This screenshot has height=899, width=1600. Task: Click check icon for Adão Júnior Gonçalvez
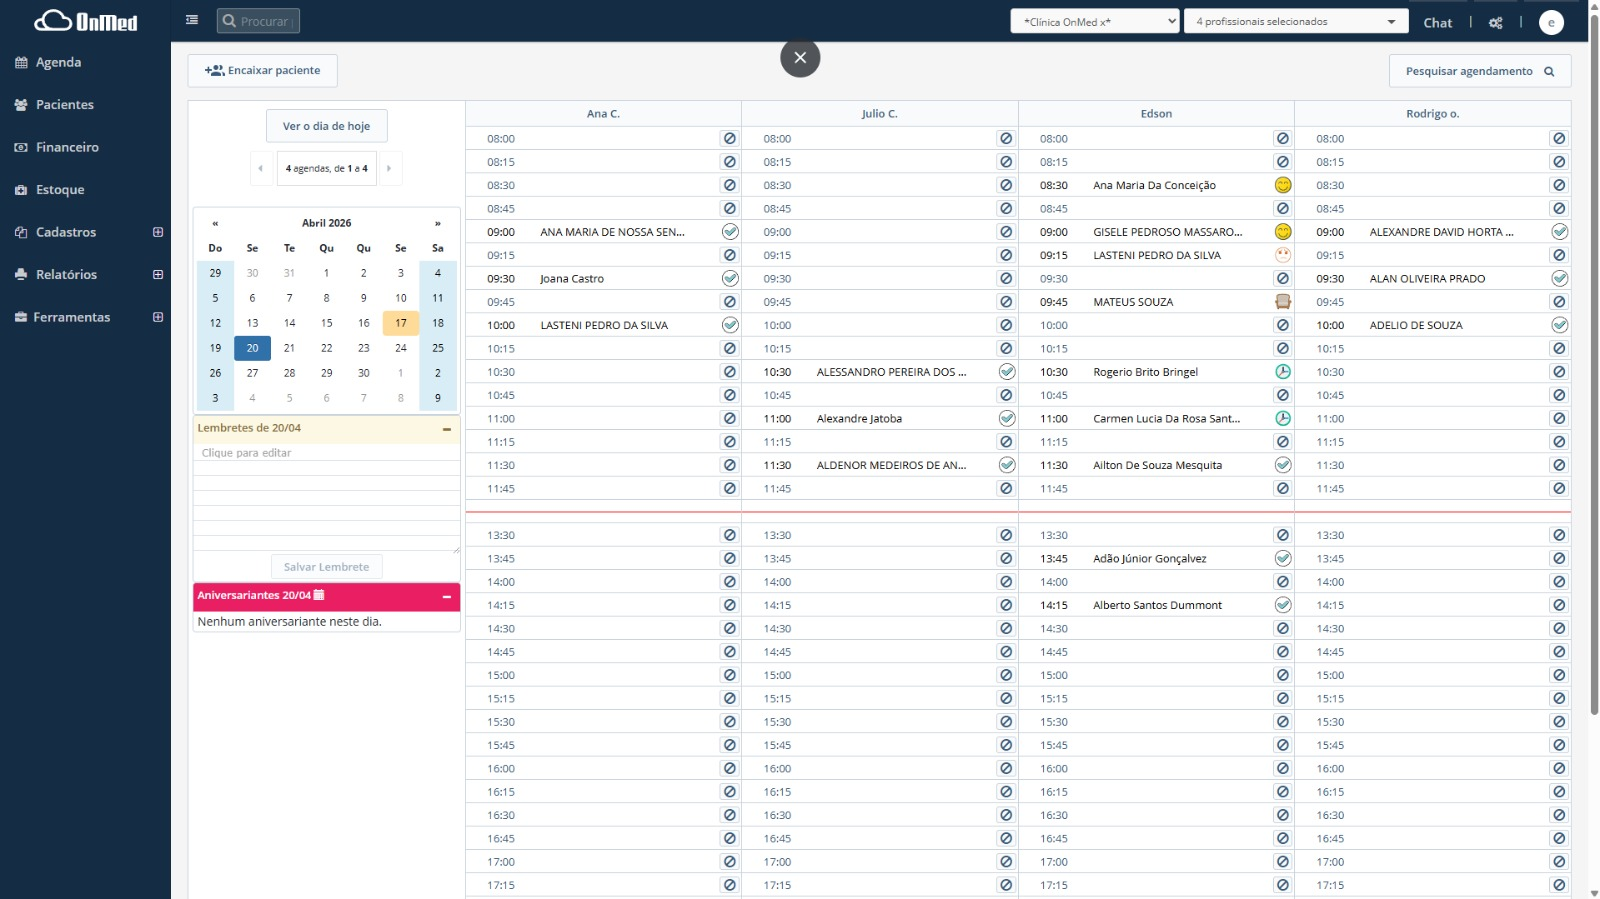1283,559
